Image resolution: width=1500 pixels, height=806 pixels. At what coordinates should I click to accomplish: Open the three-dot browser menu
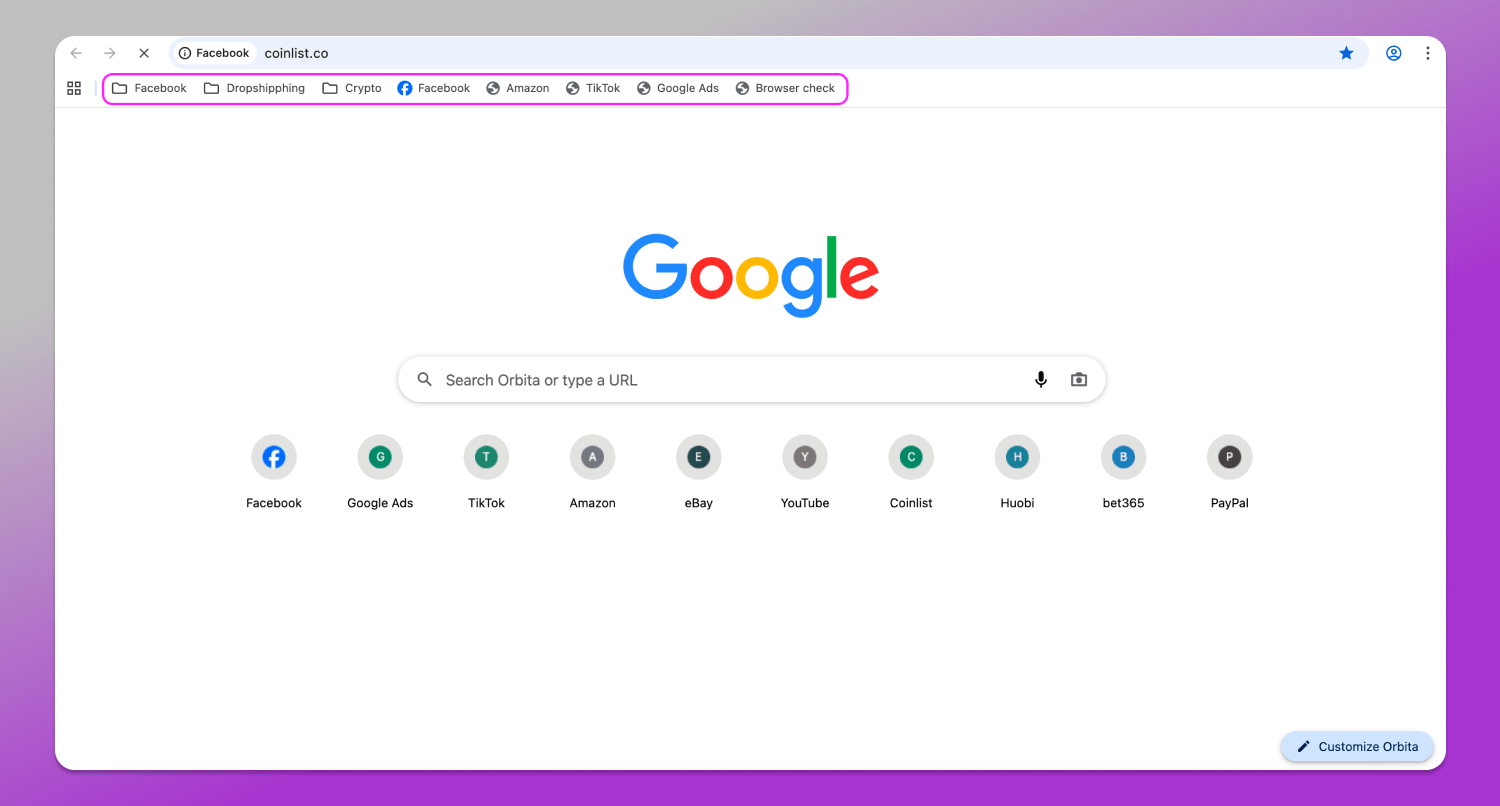(1428, 53)
